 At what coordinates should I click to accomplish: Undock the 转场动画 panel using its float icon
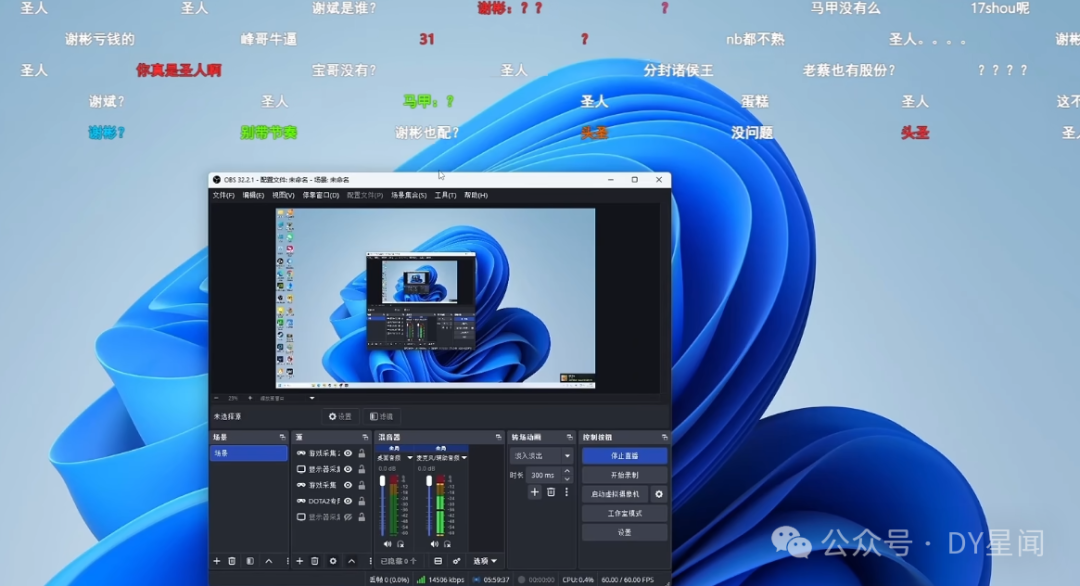[x=569, y=437]
